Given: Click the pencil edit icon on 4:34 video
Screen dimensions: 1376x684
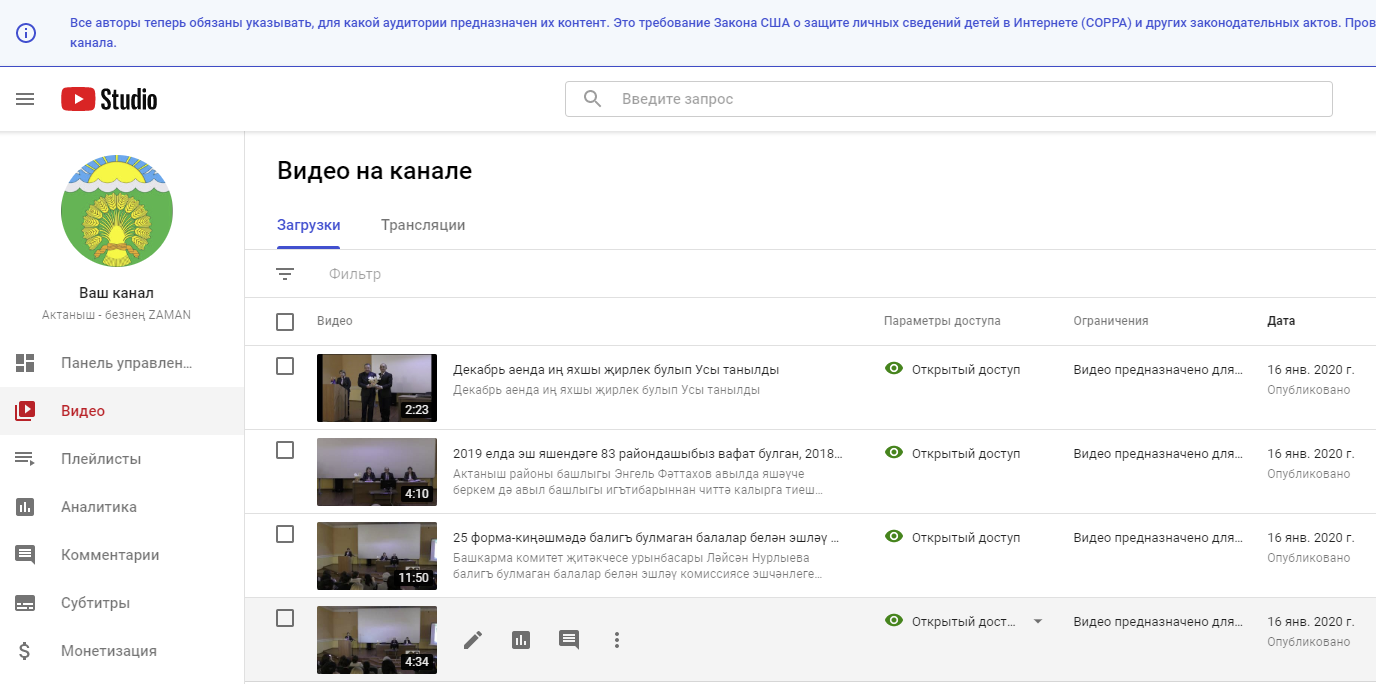Looking at the screenshot, I should (x=473, y=640).
